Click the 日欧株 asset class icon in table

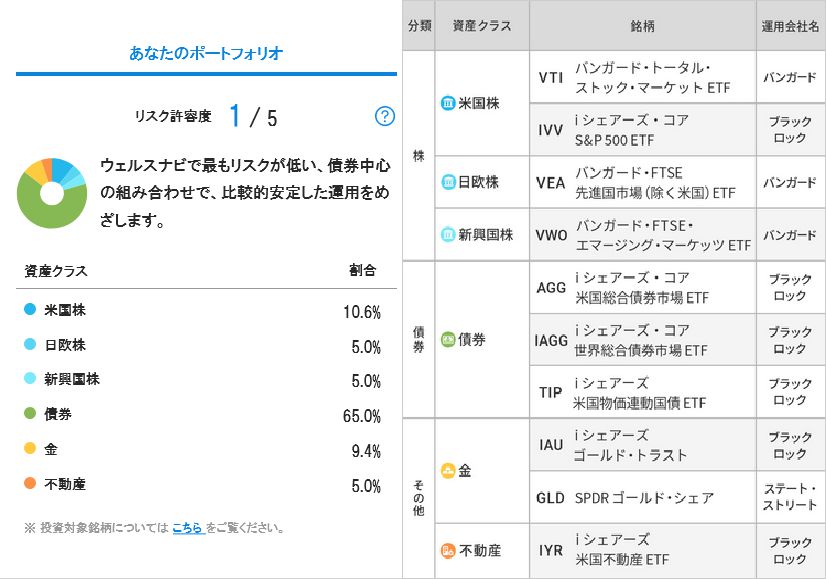tap(448, 182)
